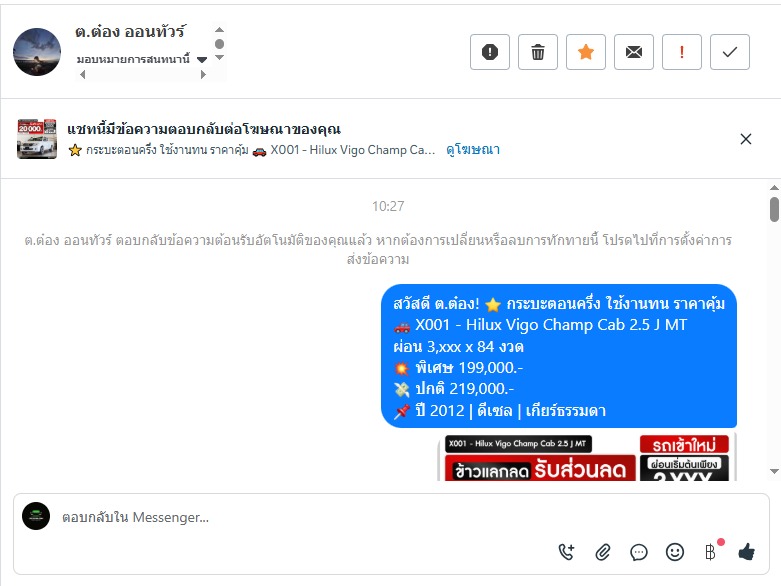This screenshot has width=781, height=586.
Task: Open saved replies speech bubble icon
Action: (639, 552)
